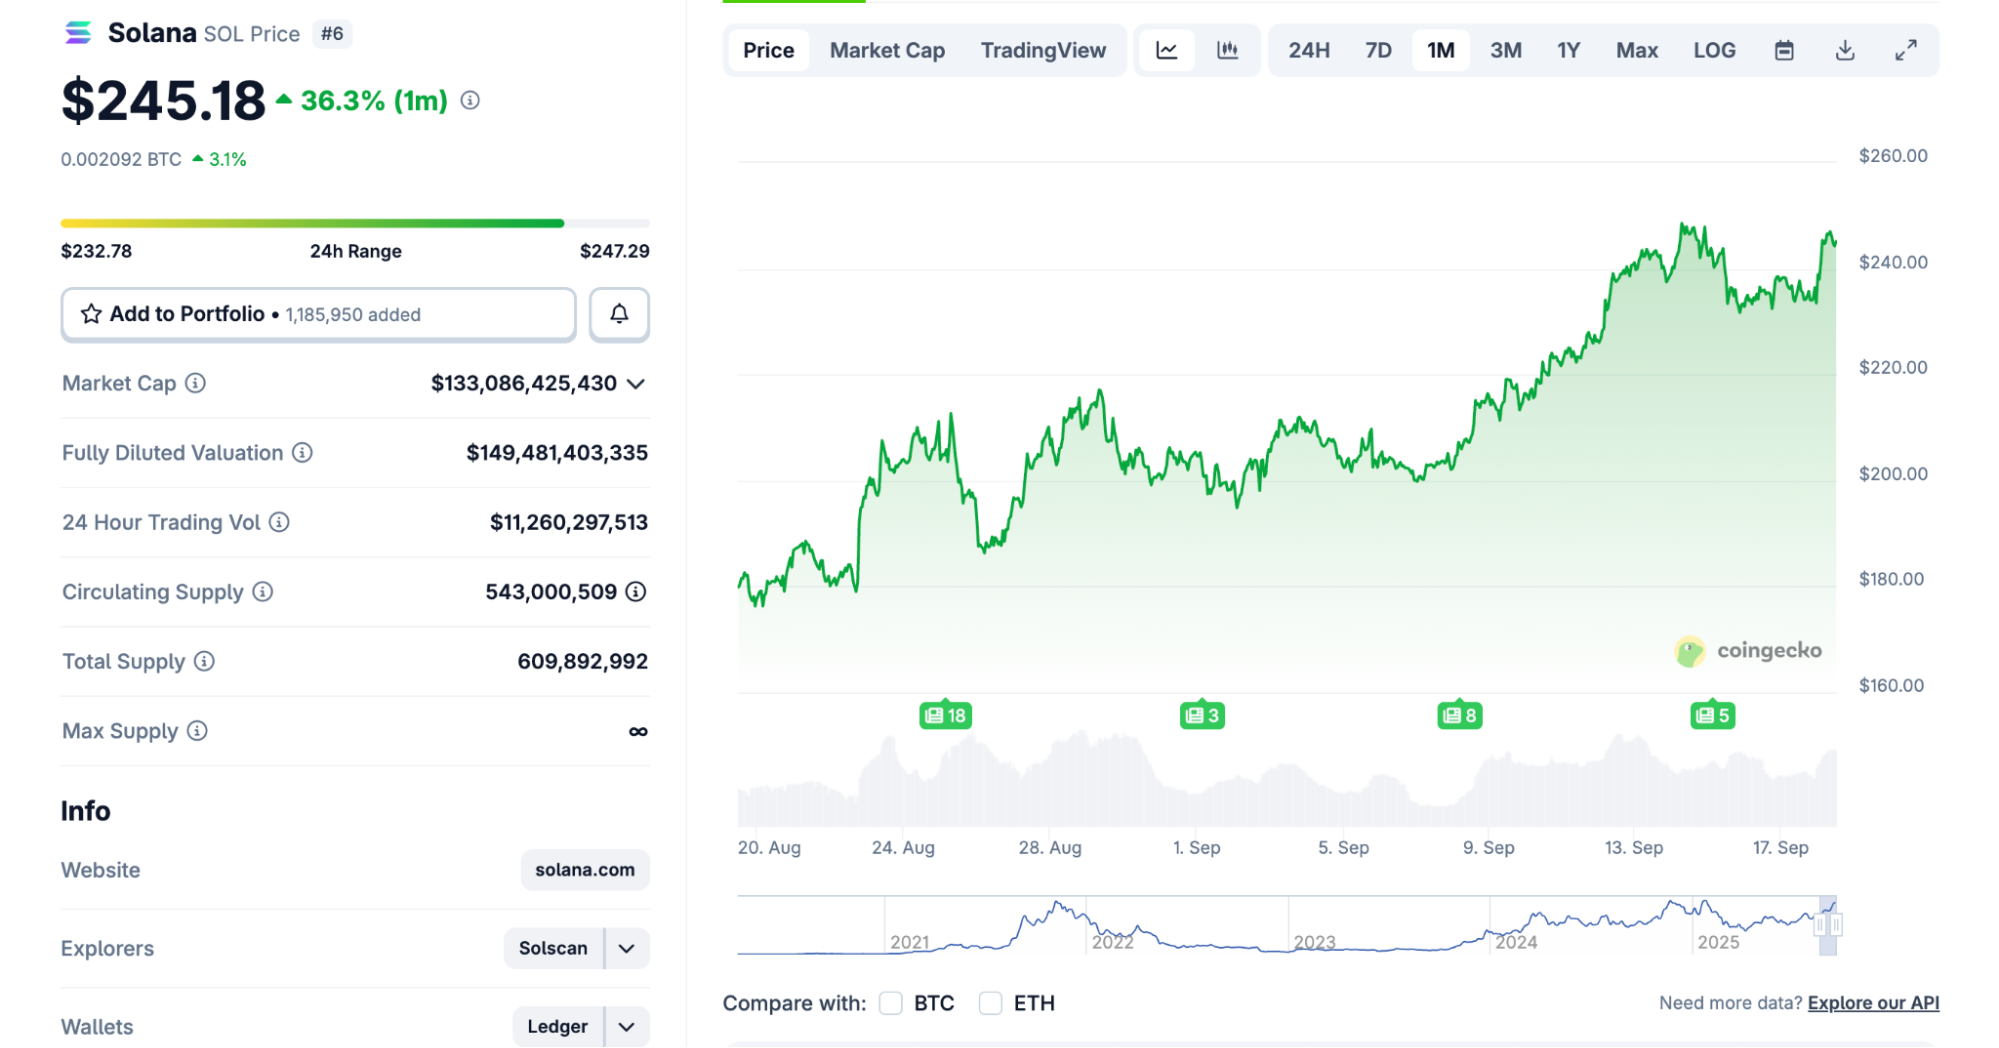Select 1Y time range
The image size is (1999, 1048).
[x=1568, y=50]
